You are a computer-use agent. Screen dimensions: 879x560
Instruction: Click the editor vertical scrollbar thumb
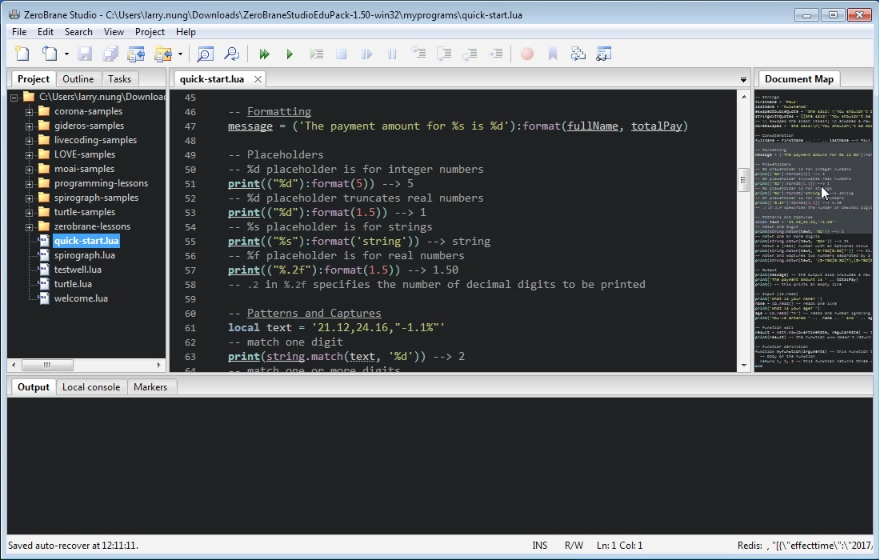click(x=743, y=180)
